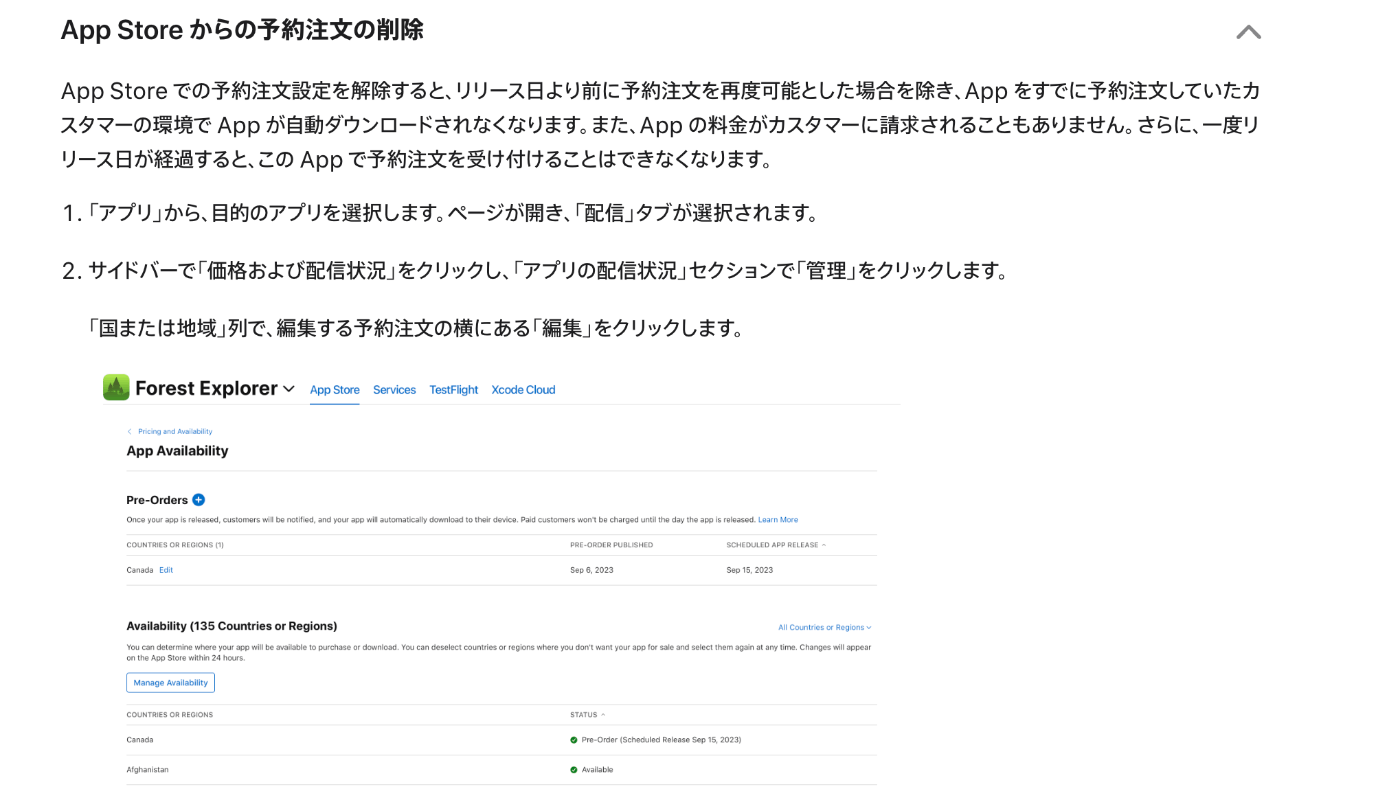Select the Sep 6, 2023 pre-order published date
The image size is (1400, 787).
[x=592, y=570]
